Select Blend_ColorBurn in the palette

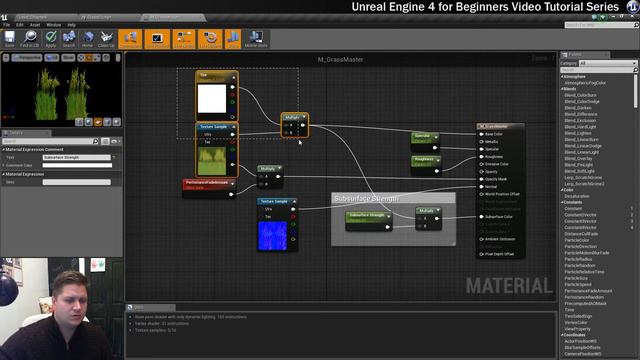point(581,95)
